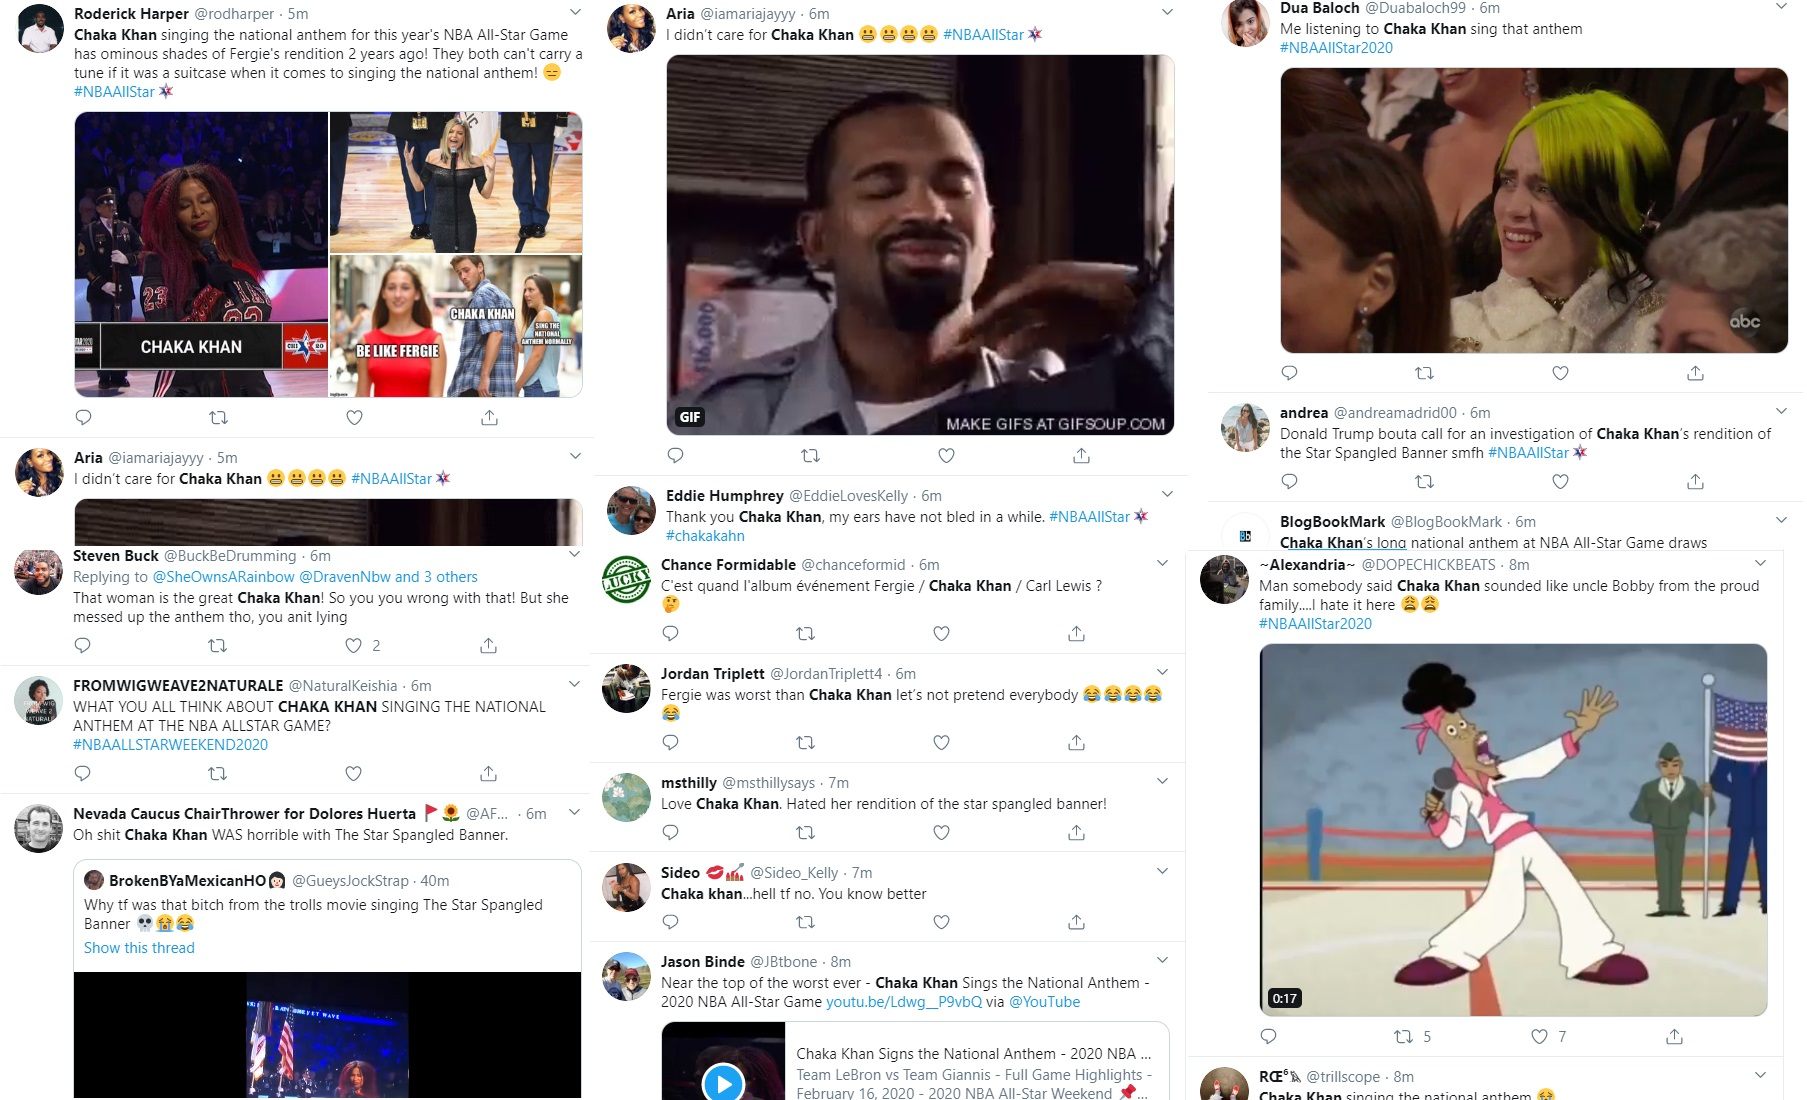This screenshot has height=1100, width=1807.
Task: Reply to Sideo's tweet
Action: point(671,921)
